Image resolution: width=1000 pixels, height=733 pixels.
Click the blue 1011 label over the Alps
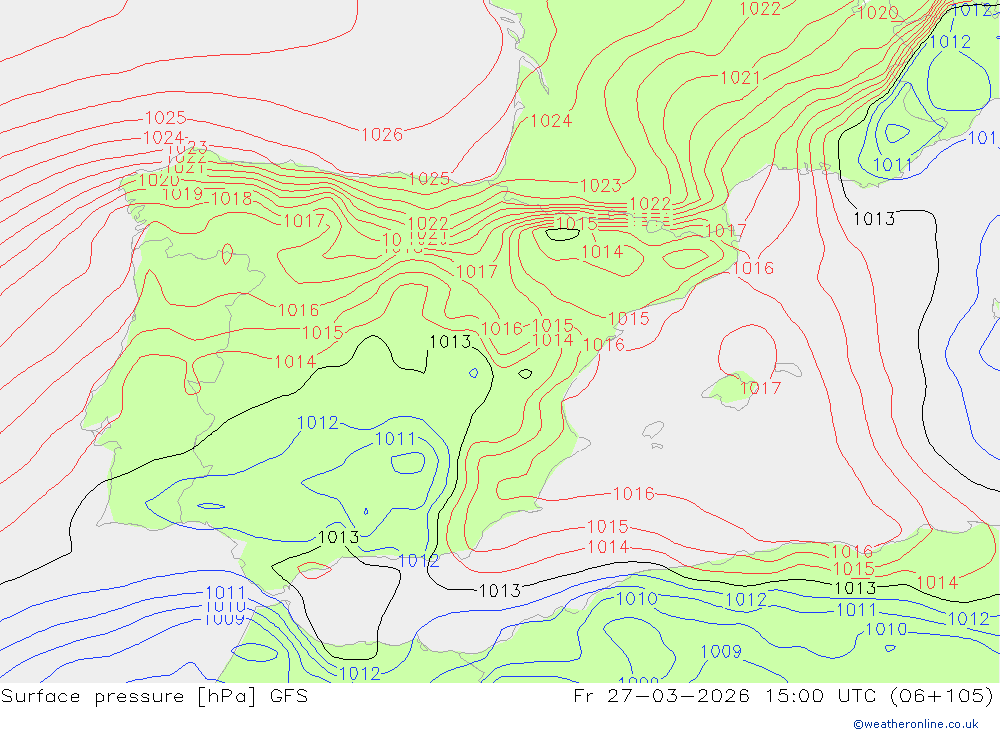click(x=893, y=165)
